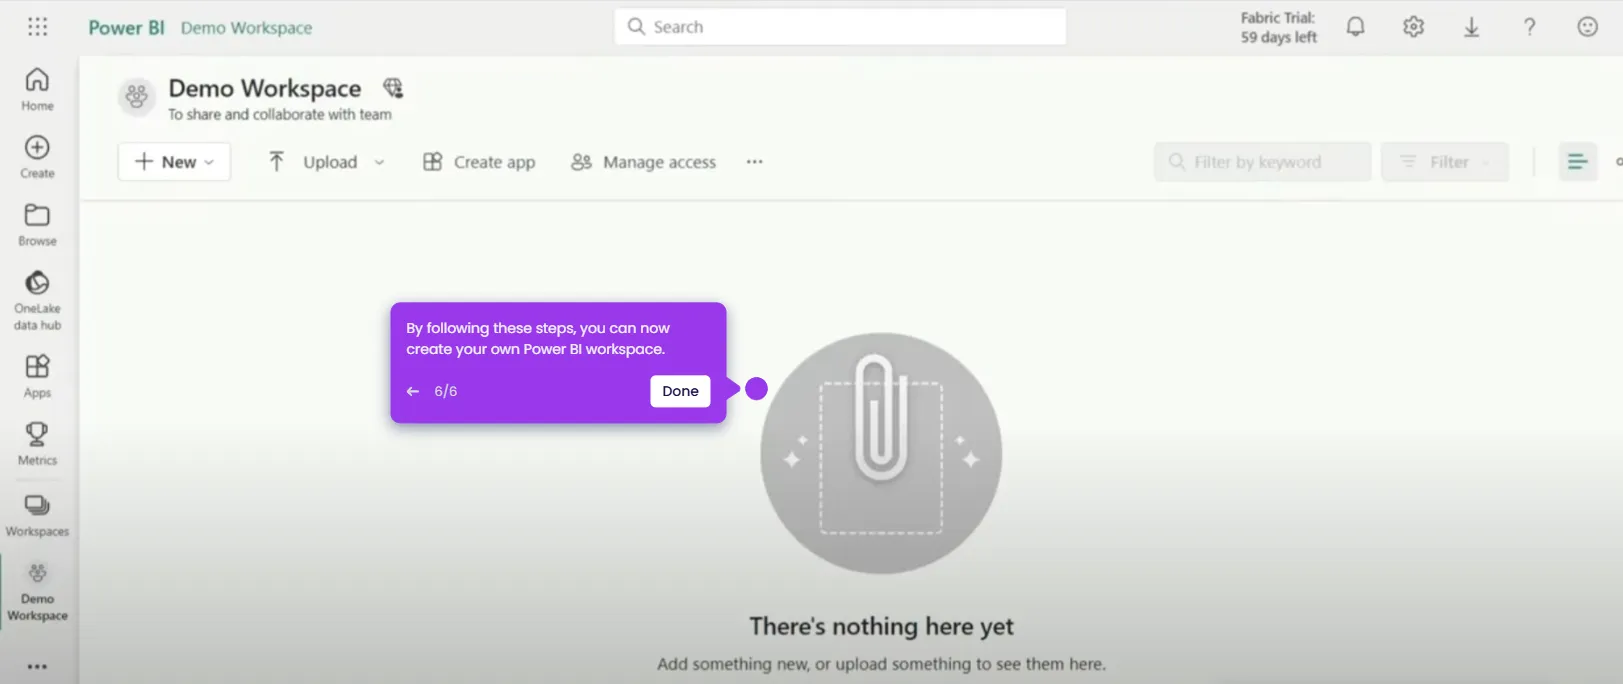Open Manage access

(x=643, y=162)
